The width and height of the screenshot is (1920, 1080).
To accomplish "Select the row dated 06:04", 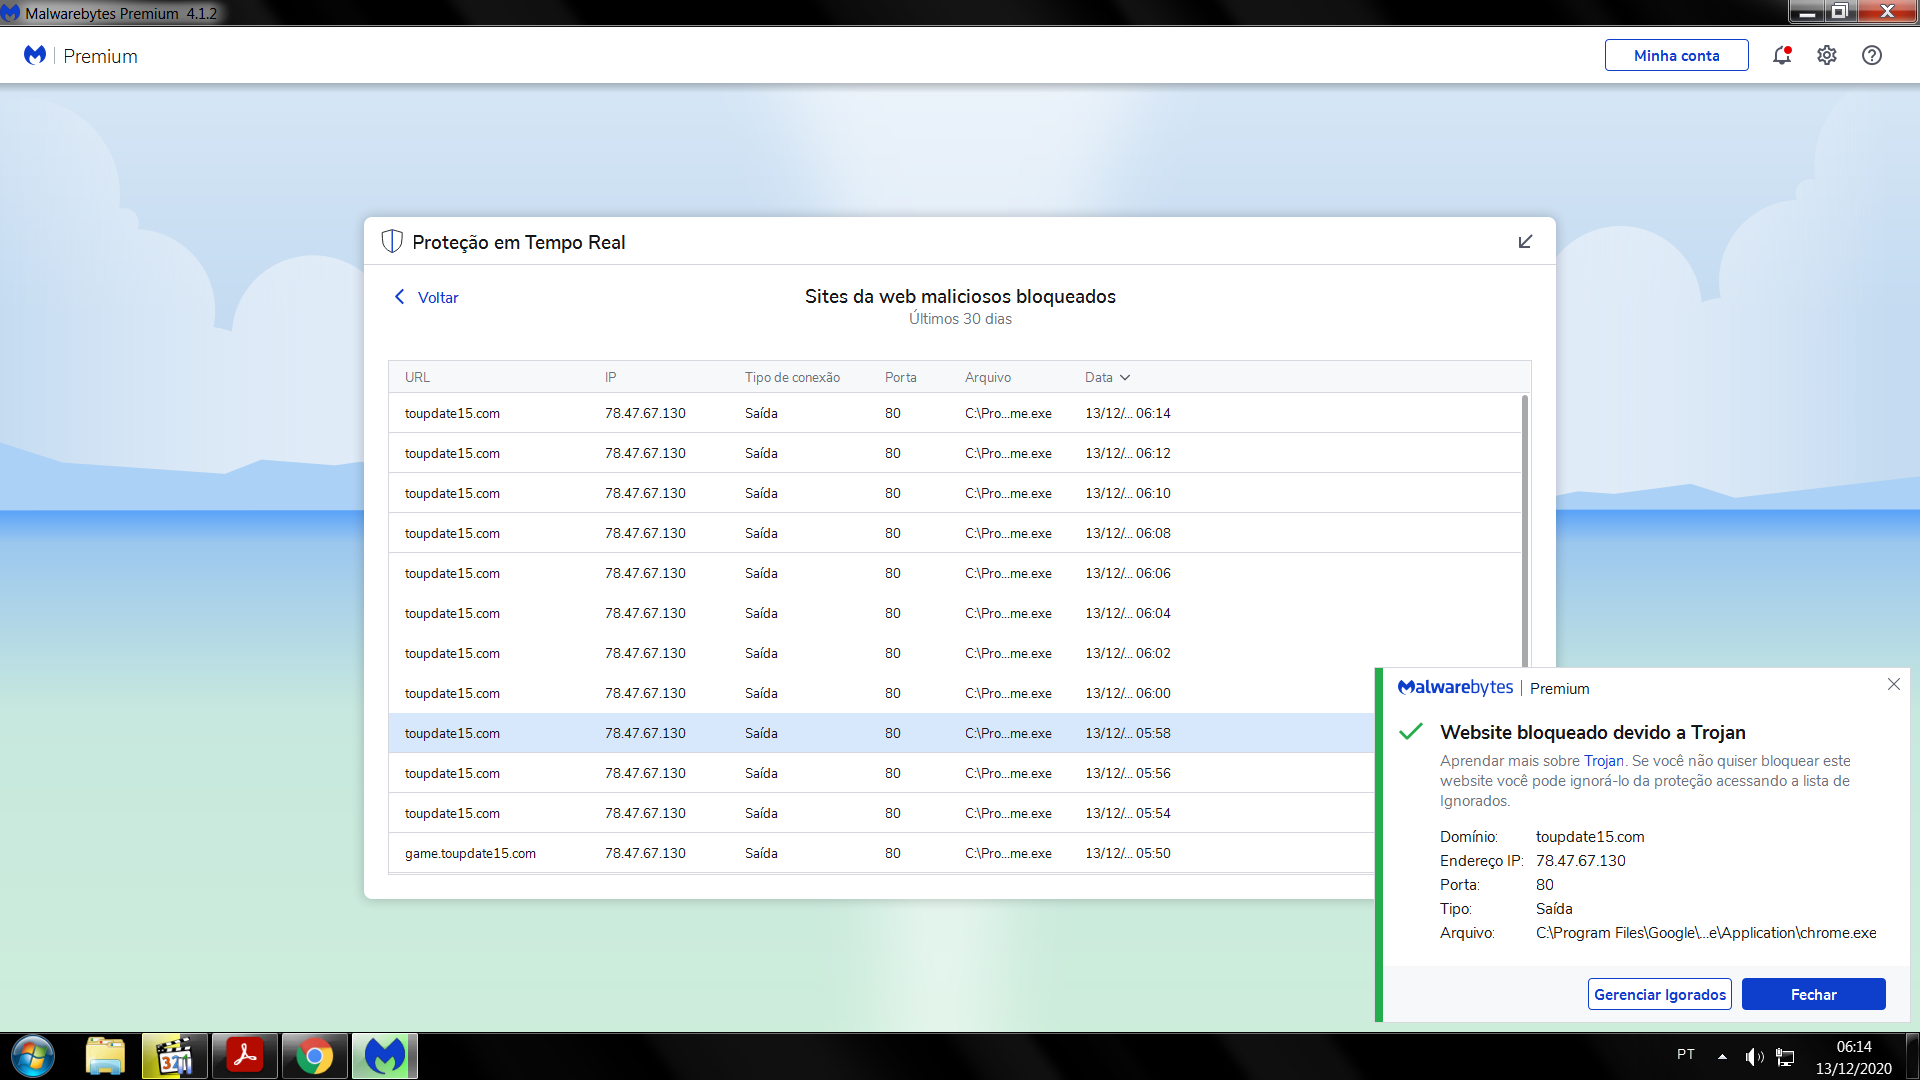I will pyautogui.click(x=955, y=613).
